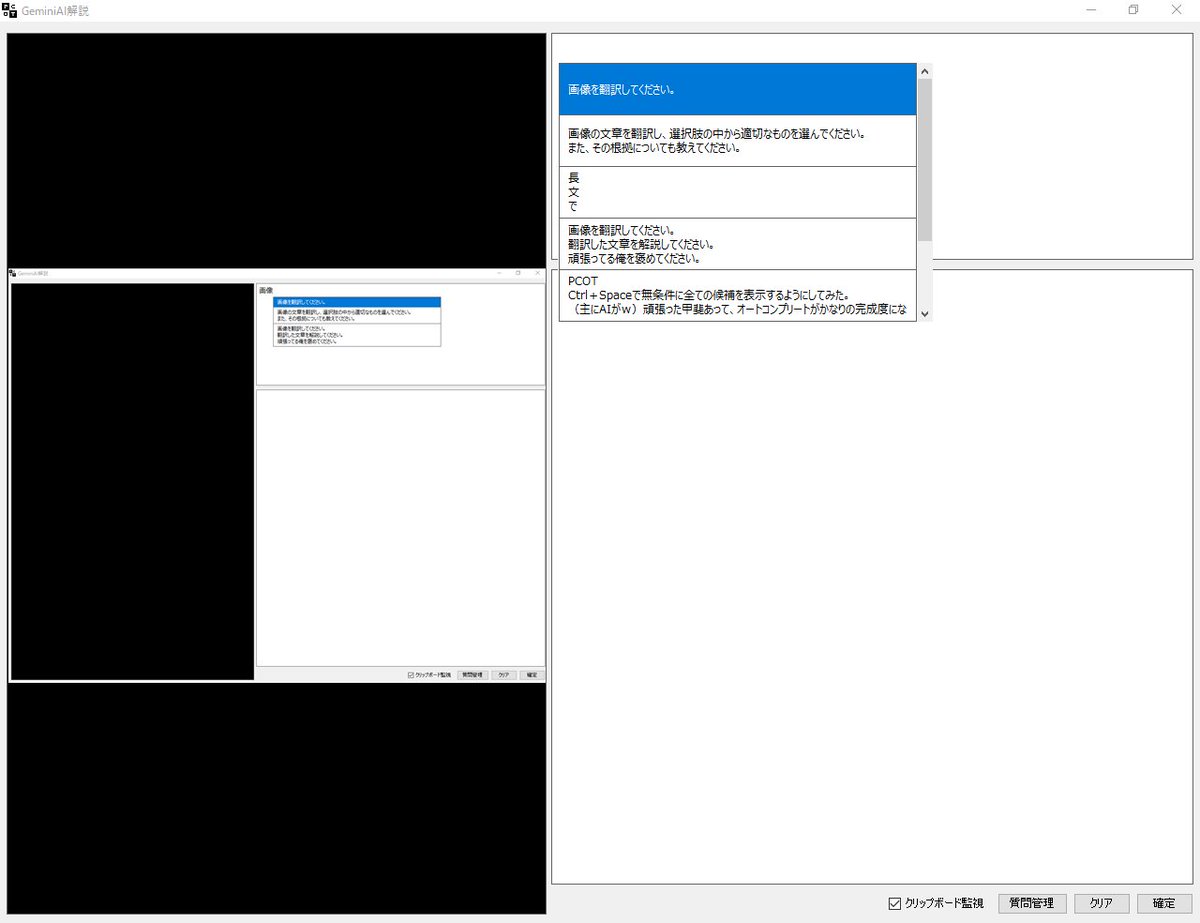Viewport: 1200px width, 923px height.
Task: Minimize the GeminiAI解説 window
Action: pyautogui.click(x=1091, y=10)
